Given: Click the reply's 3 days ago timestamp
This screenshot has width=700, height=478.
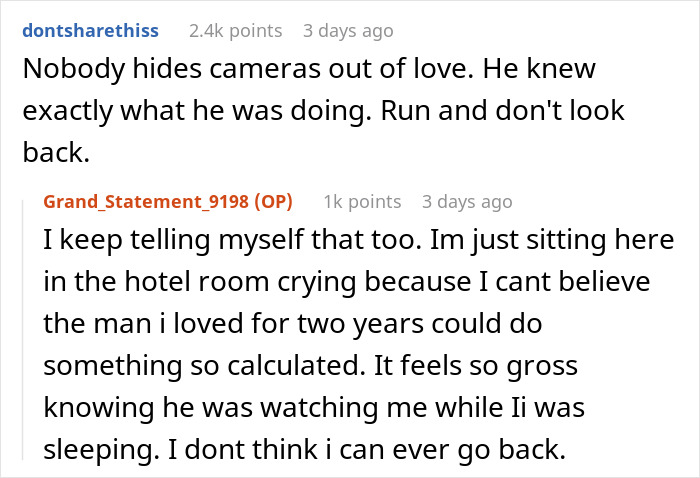Looking at the screenshot, I should (467, 201).
